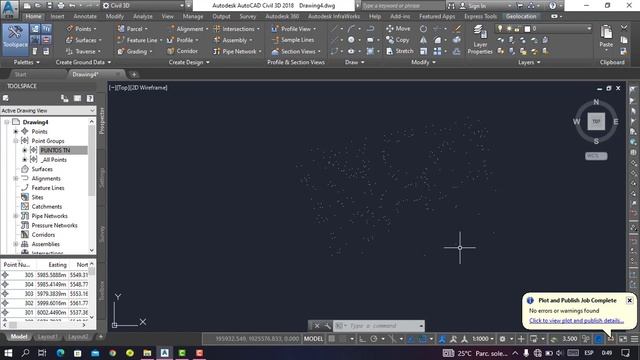Toggle MODEL space button in status bar
The height and width of the screenshot is (360, 640).
313,339
